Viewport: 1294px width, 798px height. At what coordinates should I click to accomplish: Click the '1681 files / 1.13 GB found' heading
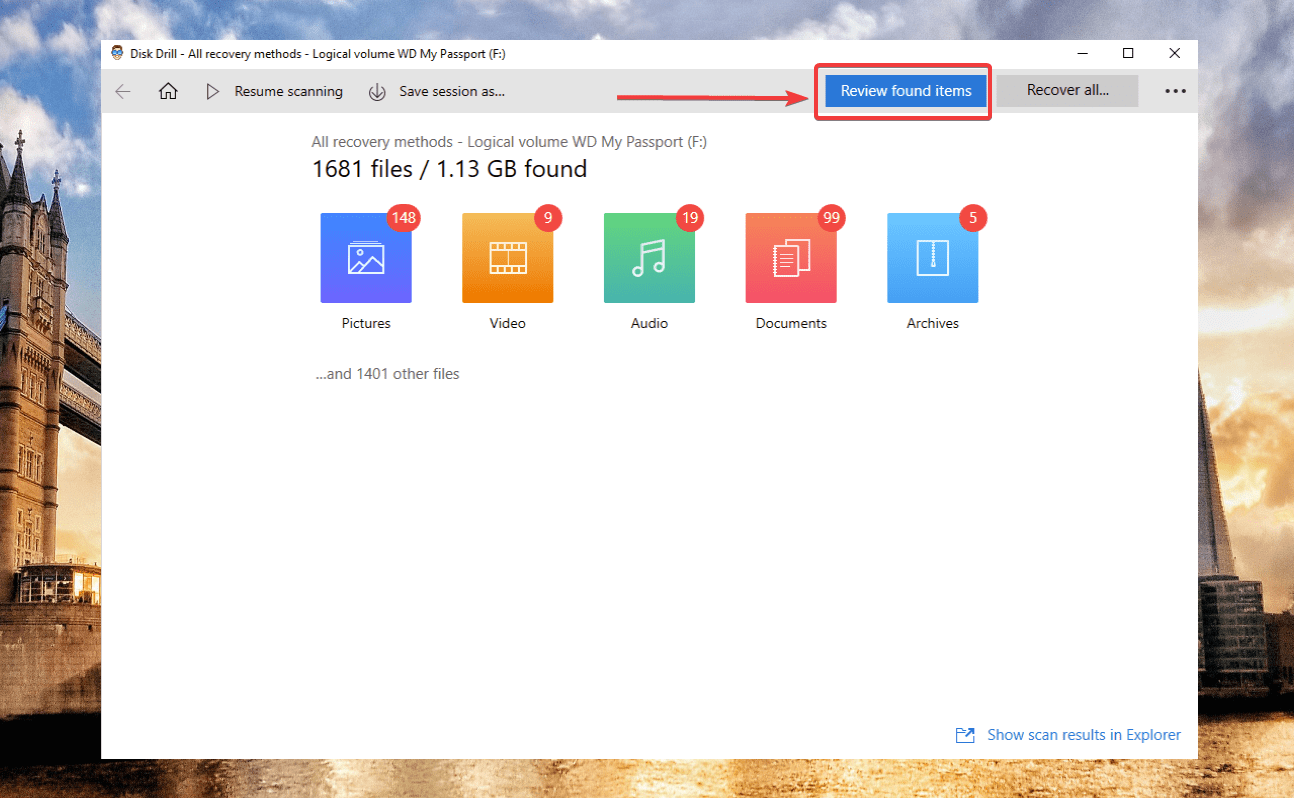449,169
